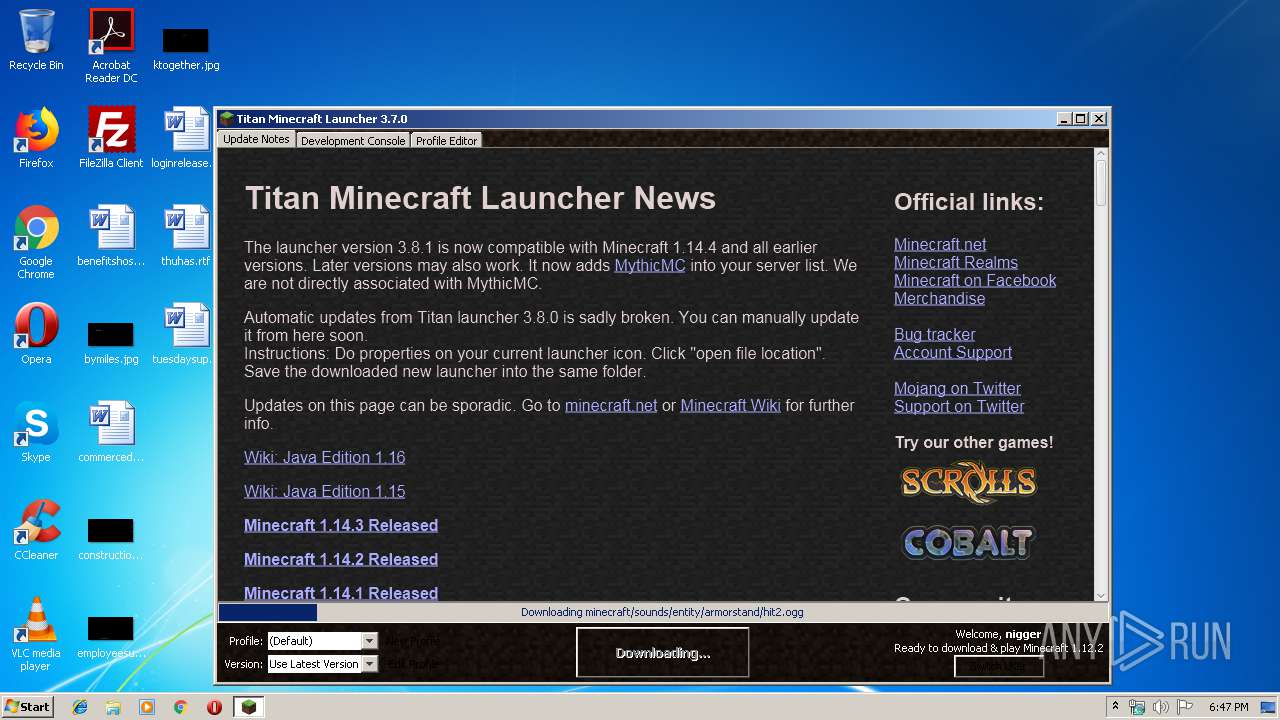
Task: Open the Start menu
Action: pos(27,707)
